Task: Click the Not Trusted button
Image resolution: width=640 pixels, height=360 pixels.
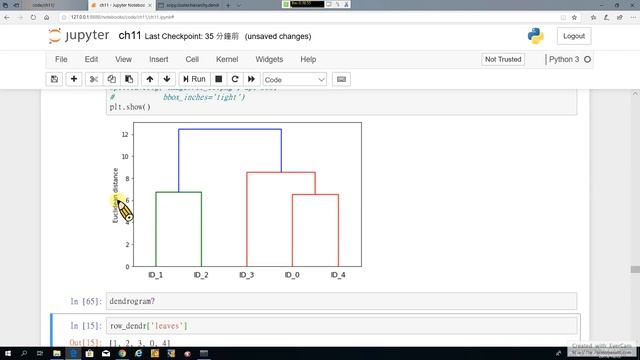Action: point(503,60)
